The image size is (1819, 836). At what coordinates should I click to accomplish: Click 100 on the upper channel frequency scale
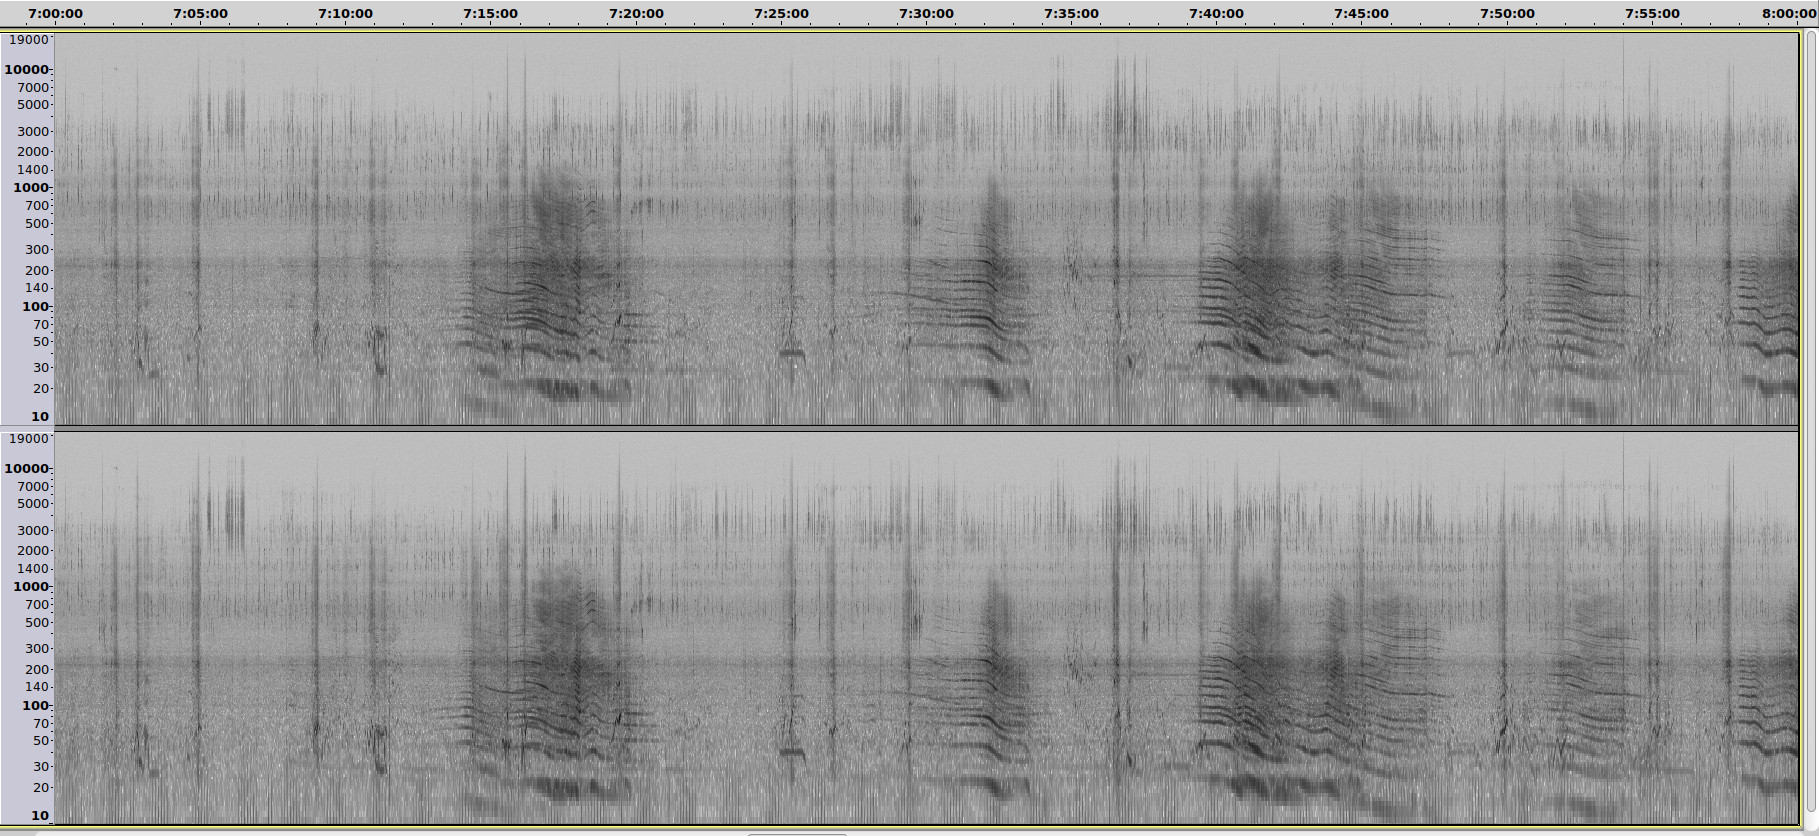(35, 307)
